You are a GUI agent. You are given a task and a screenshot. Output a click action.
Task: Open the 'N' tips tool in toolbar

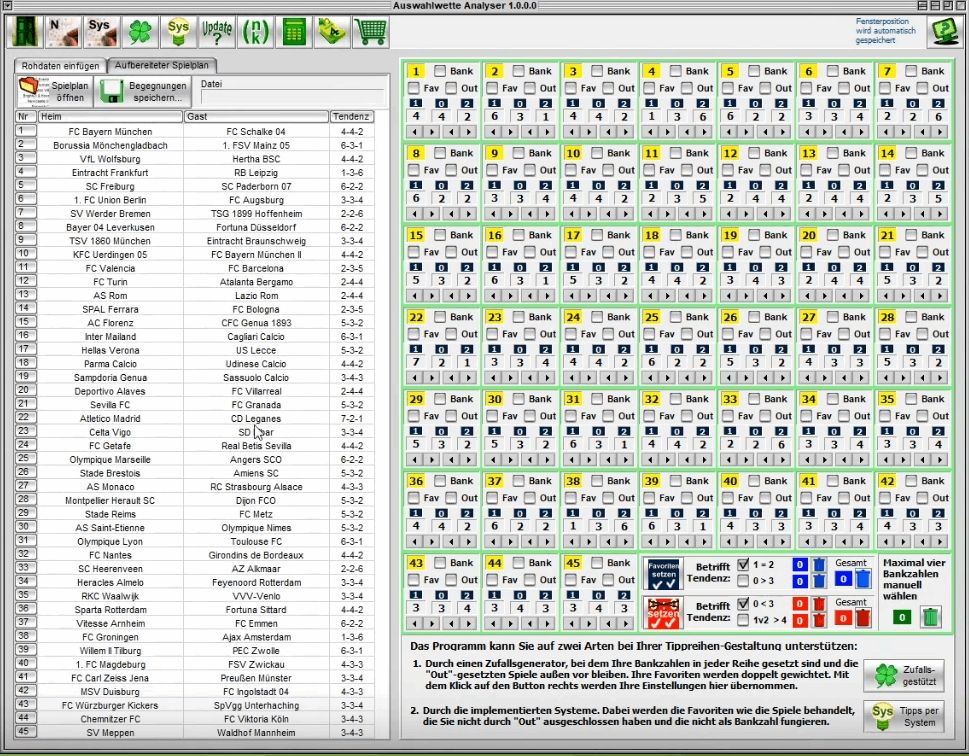point(63,32)
